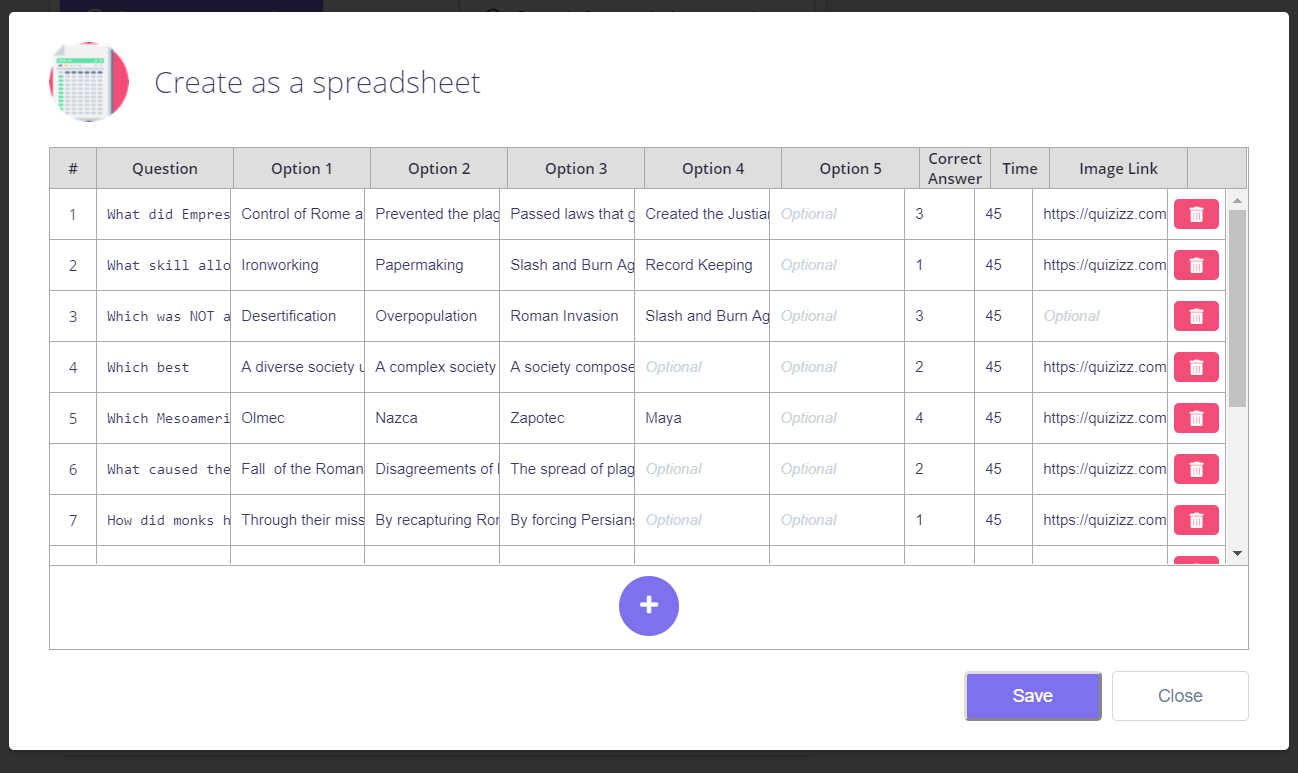Select 'Disagreements of' cell in row 6
Image resolution: width=1298 pixels, height=773 pixels.
pos(432,469)
